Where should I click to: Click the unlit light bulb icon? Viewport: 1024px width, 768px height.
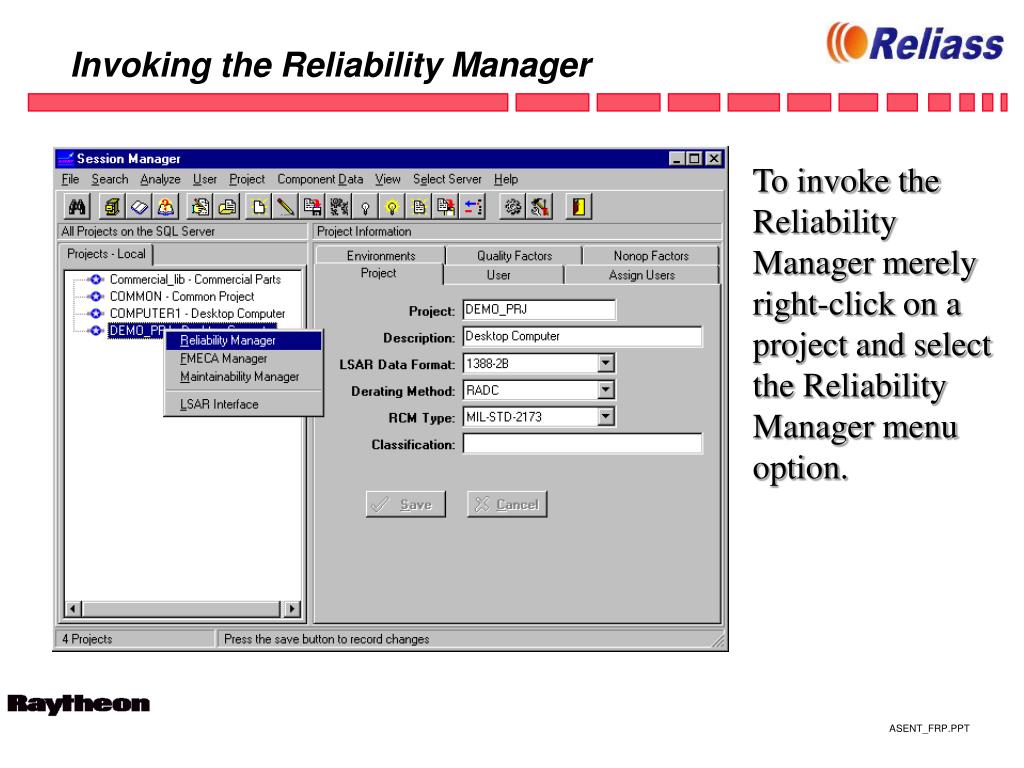[x=365, y=207]
